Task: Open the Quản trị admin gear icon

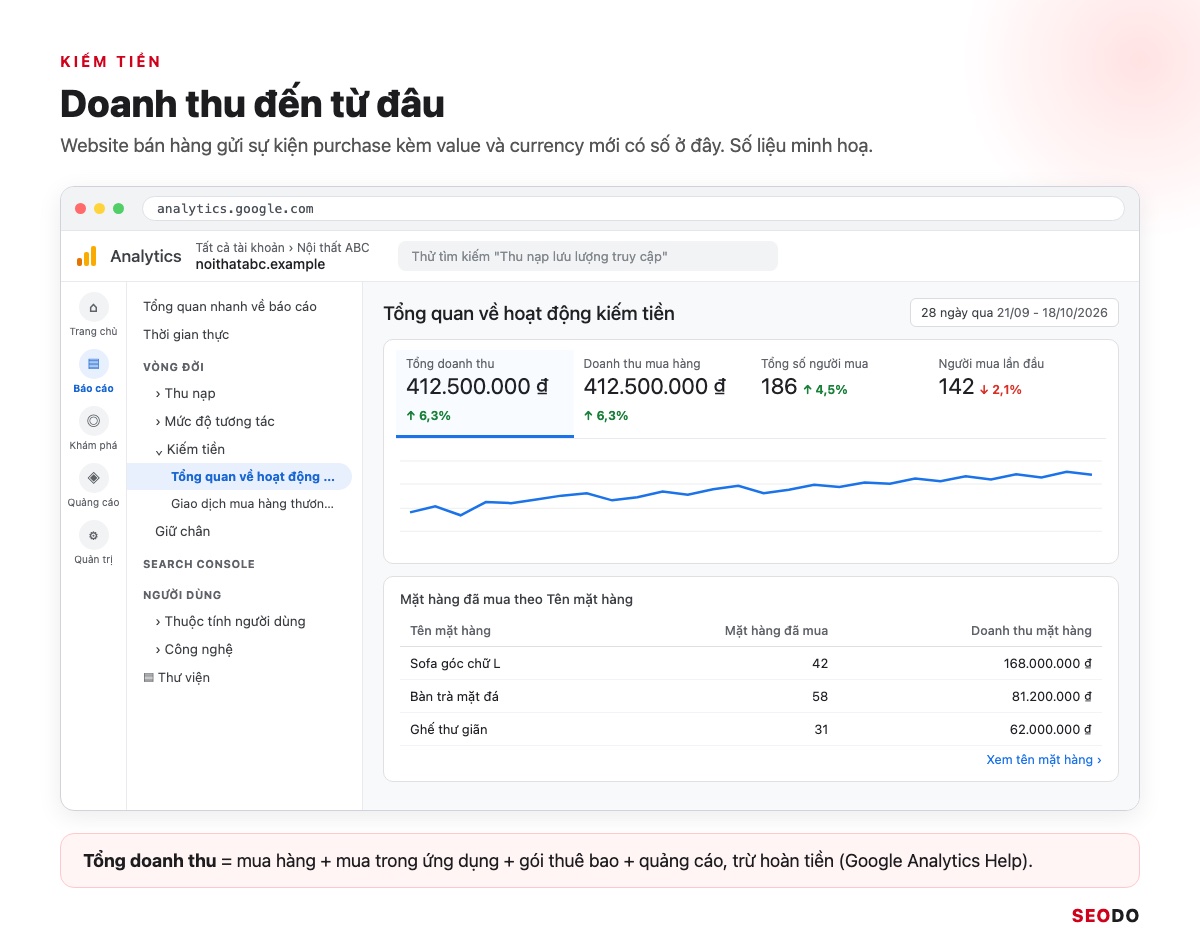Action: 94,535
